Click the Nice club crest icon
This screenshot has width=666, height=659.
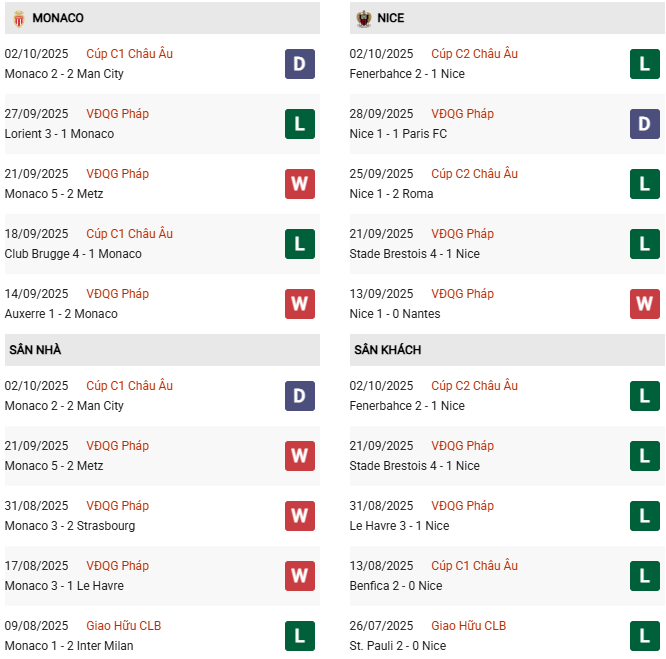coord(364,18)
